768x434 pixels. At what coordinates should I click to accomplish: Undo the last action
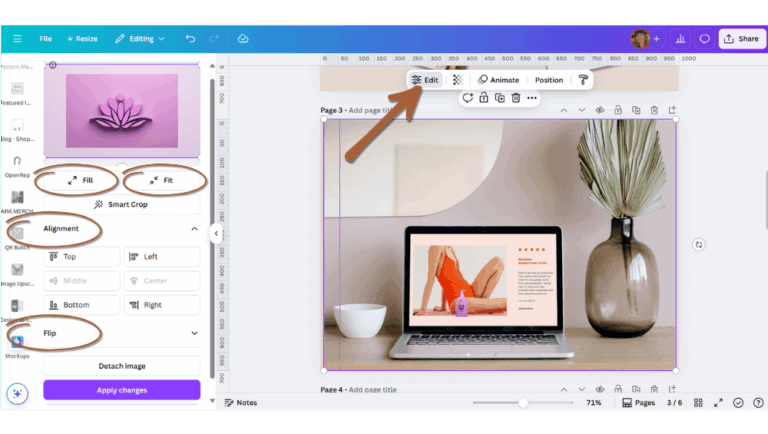[191, 39]
